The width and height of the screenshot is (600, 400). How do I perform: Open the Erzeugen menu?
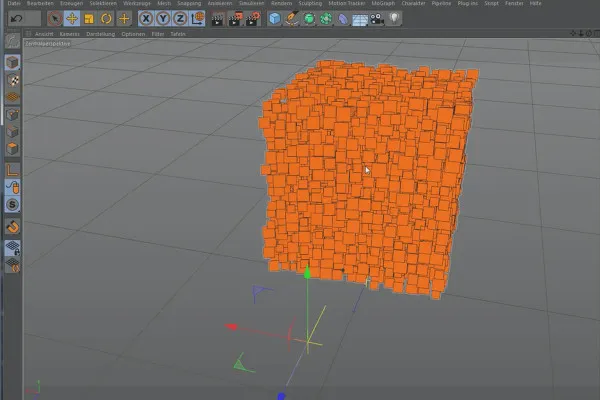pos(72,3)
